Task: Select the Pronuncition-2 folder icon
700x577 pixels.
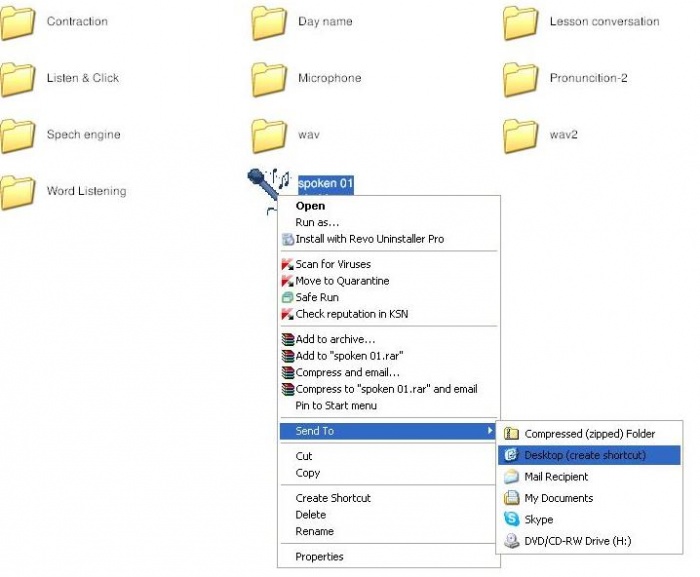Action: tap(521, 79)
